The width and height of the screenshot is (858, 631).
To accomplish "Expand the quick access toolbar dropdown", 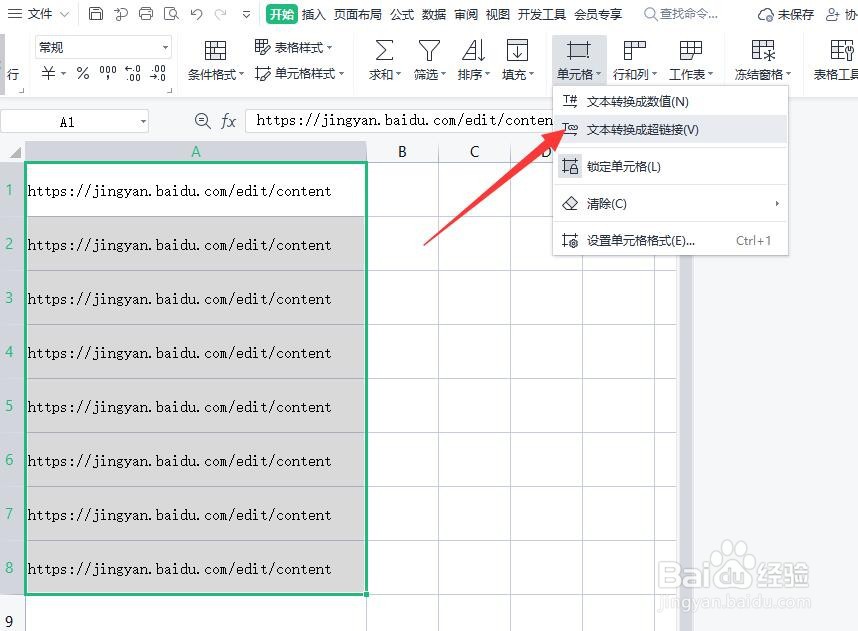I will (246, 14).
